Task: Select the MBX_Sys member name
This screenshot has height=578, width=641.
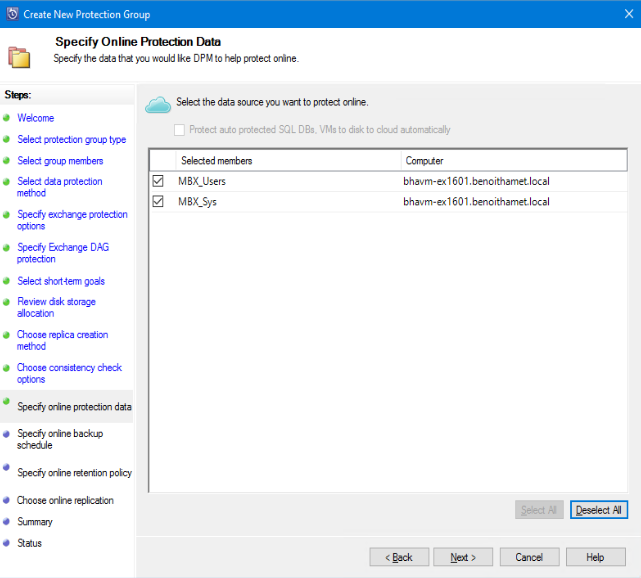Action: point(197,202)
